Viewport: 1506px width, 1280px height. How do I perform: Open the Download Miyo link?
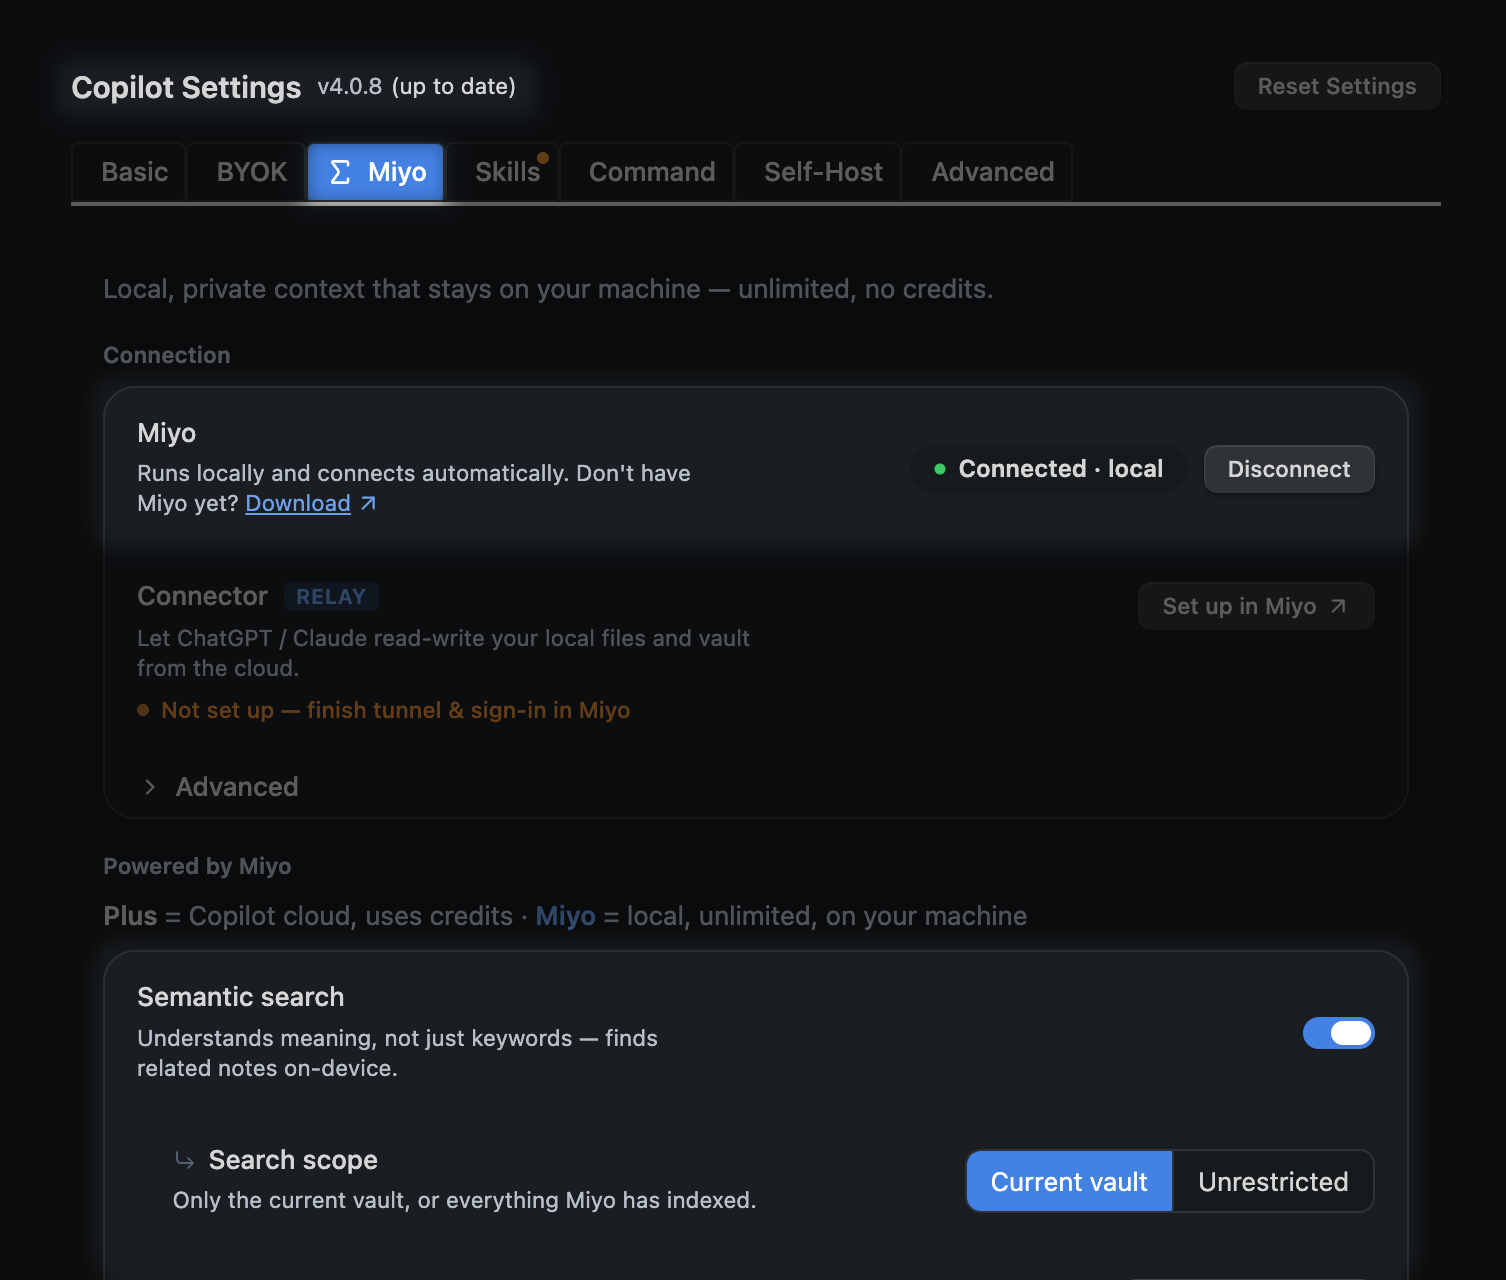[x=298, y=503]
